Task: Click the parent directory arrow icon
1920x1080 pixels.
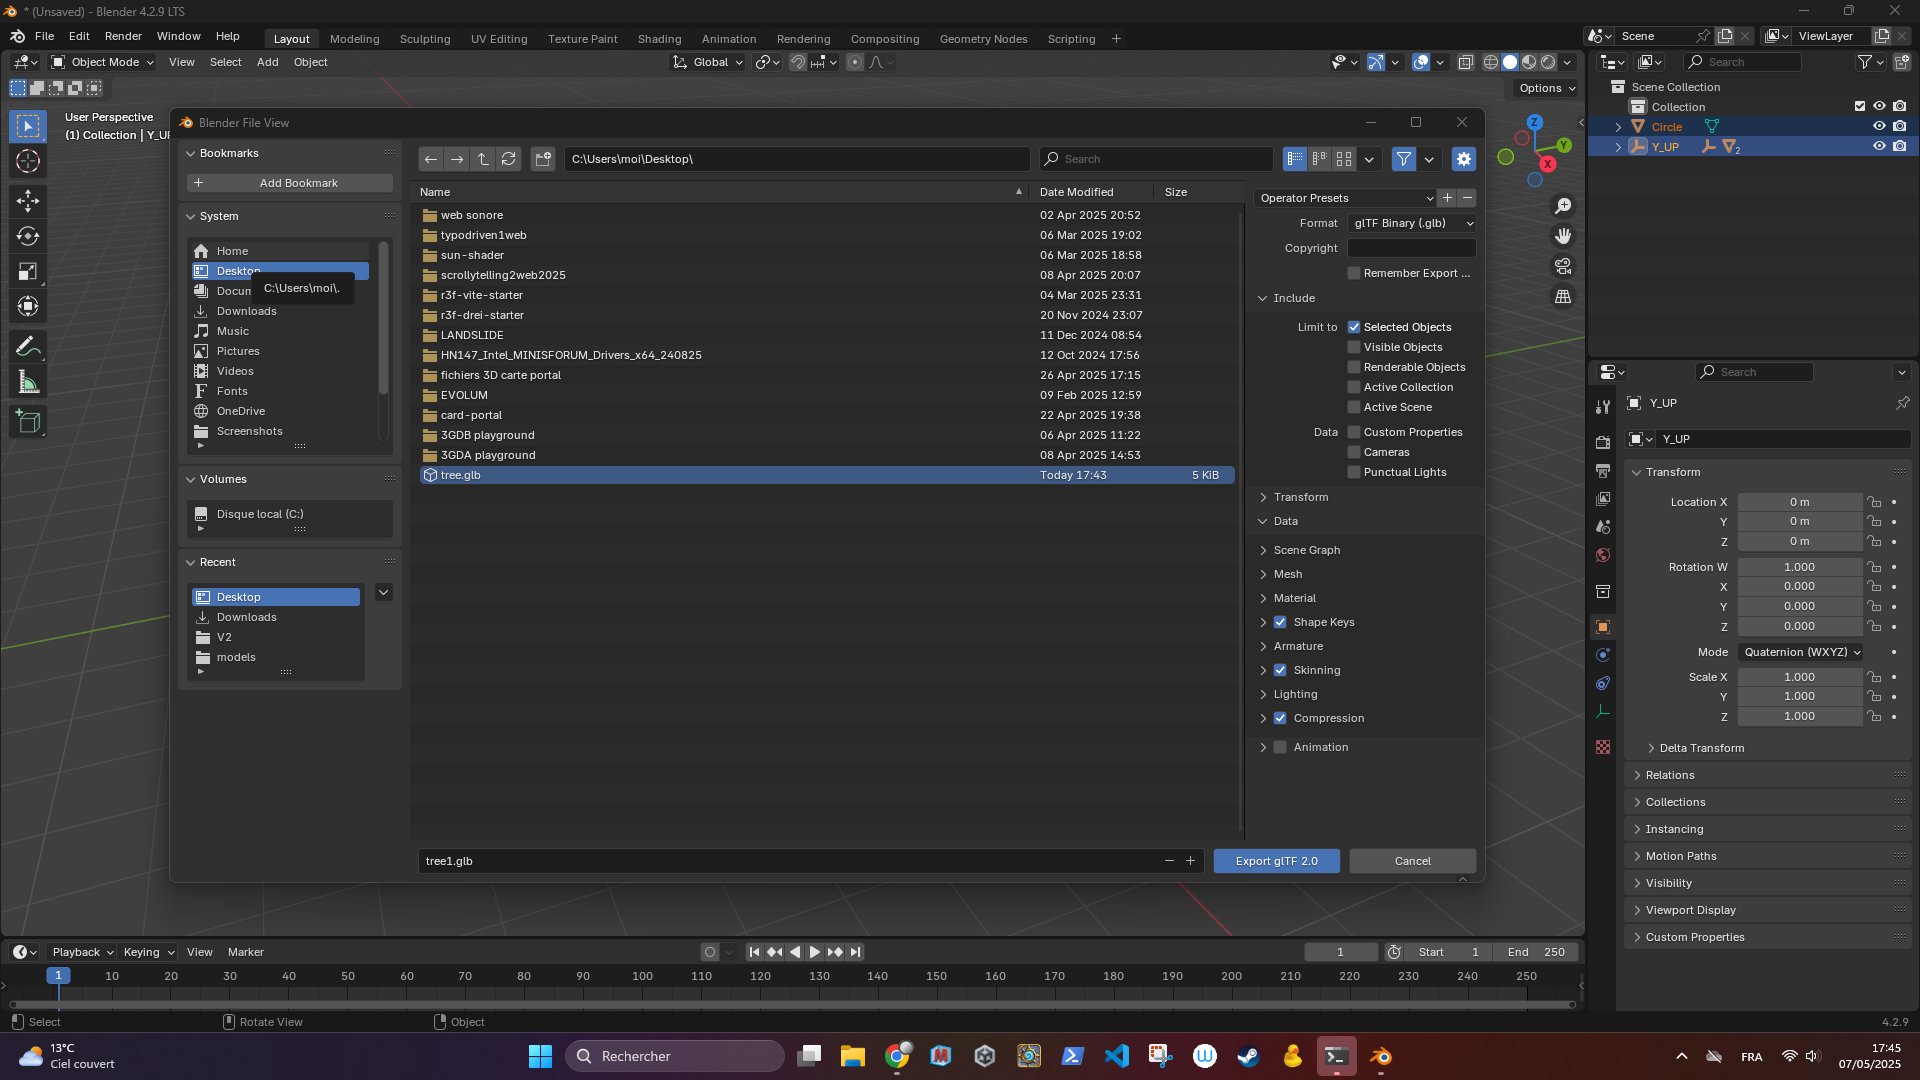Action: coord(483,159)
